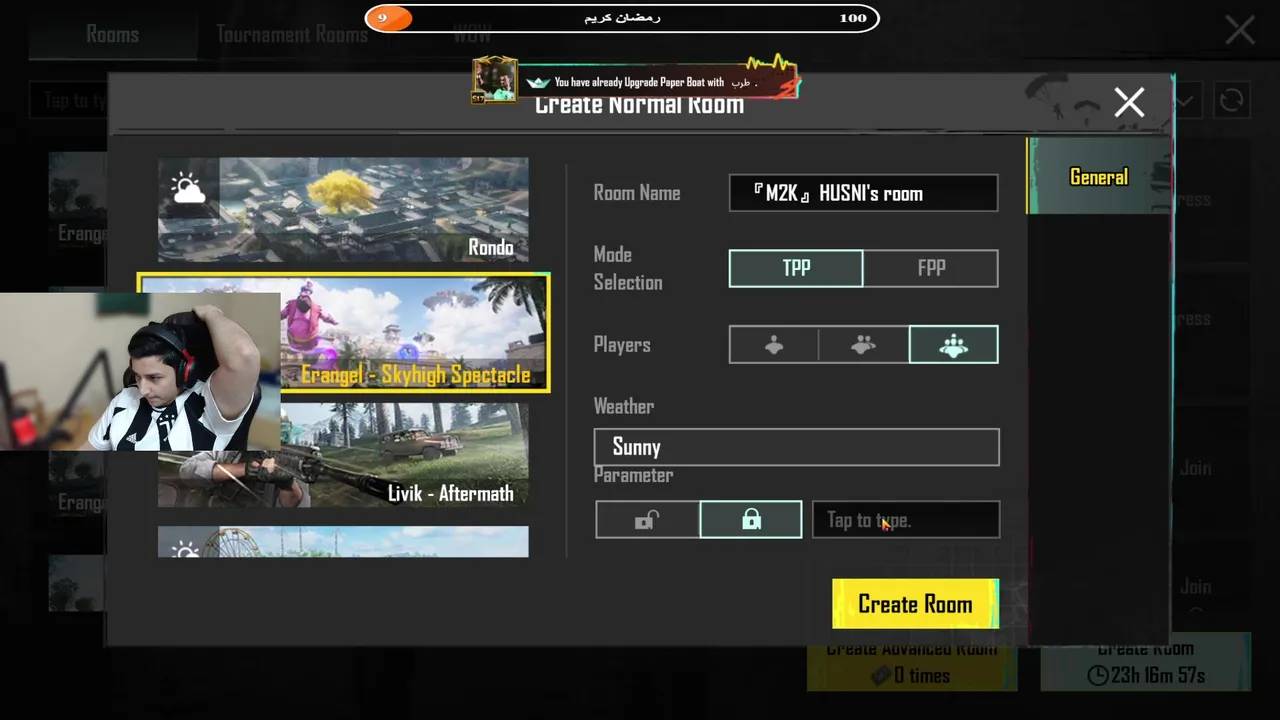Image resolution: width=1280 pixels, height=720 pixels.
Task: Close the Create Normal Room dialog
Action: [x=1129, y=102]
